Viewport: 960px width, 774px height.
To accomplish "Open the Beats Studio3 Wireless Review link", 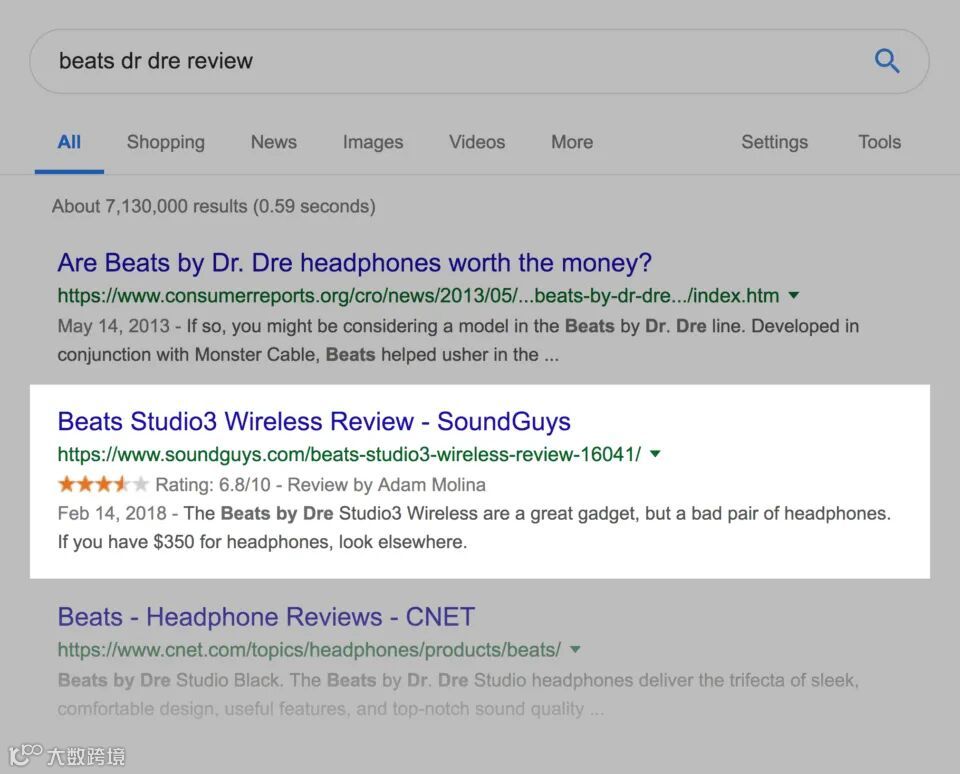I will click(x=314, y=421).
